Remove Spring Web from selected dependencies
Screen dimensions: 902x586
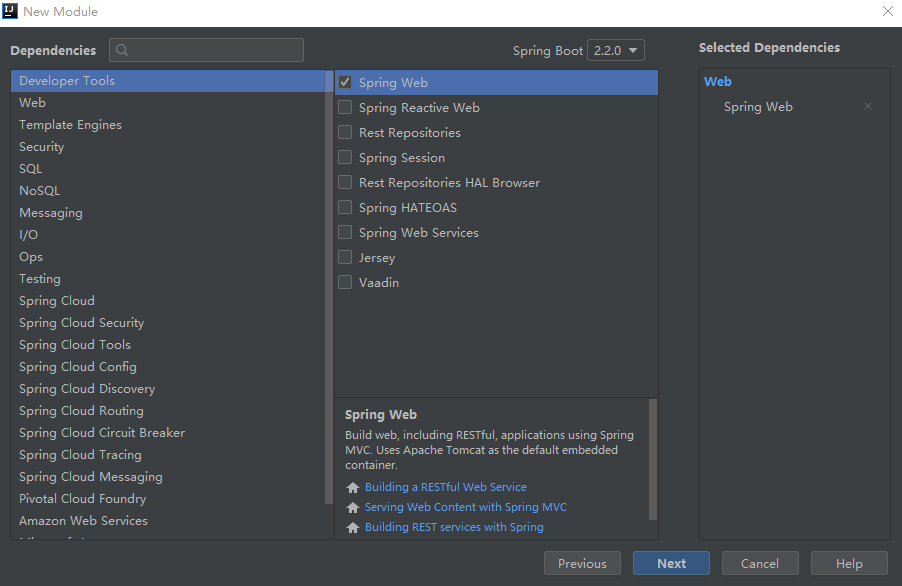867,107
